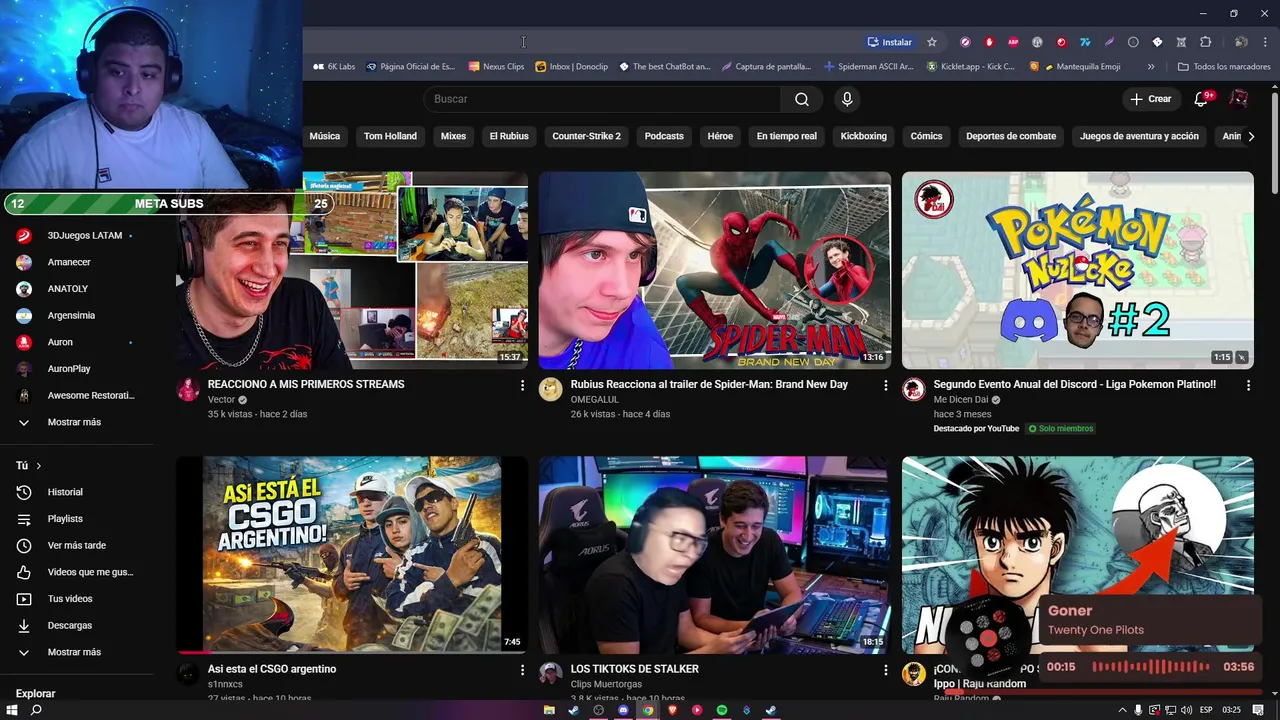Open Clips Muertorgas channel avatar
This screenshot has width=1280, height=720.
point(551,674)
